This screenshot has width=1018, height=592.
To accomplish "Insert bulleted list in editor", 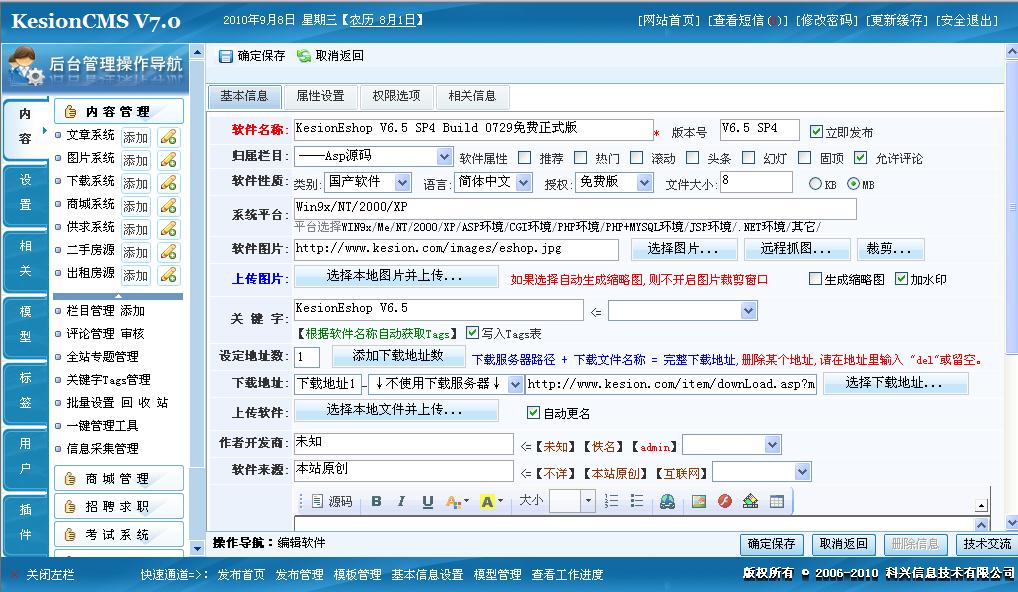I will 637,501.
